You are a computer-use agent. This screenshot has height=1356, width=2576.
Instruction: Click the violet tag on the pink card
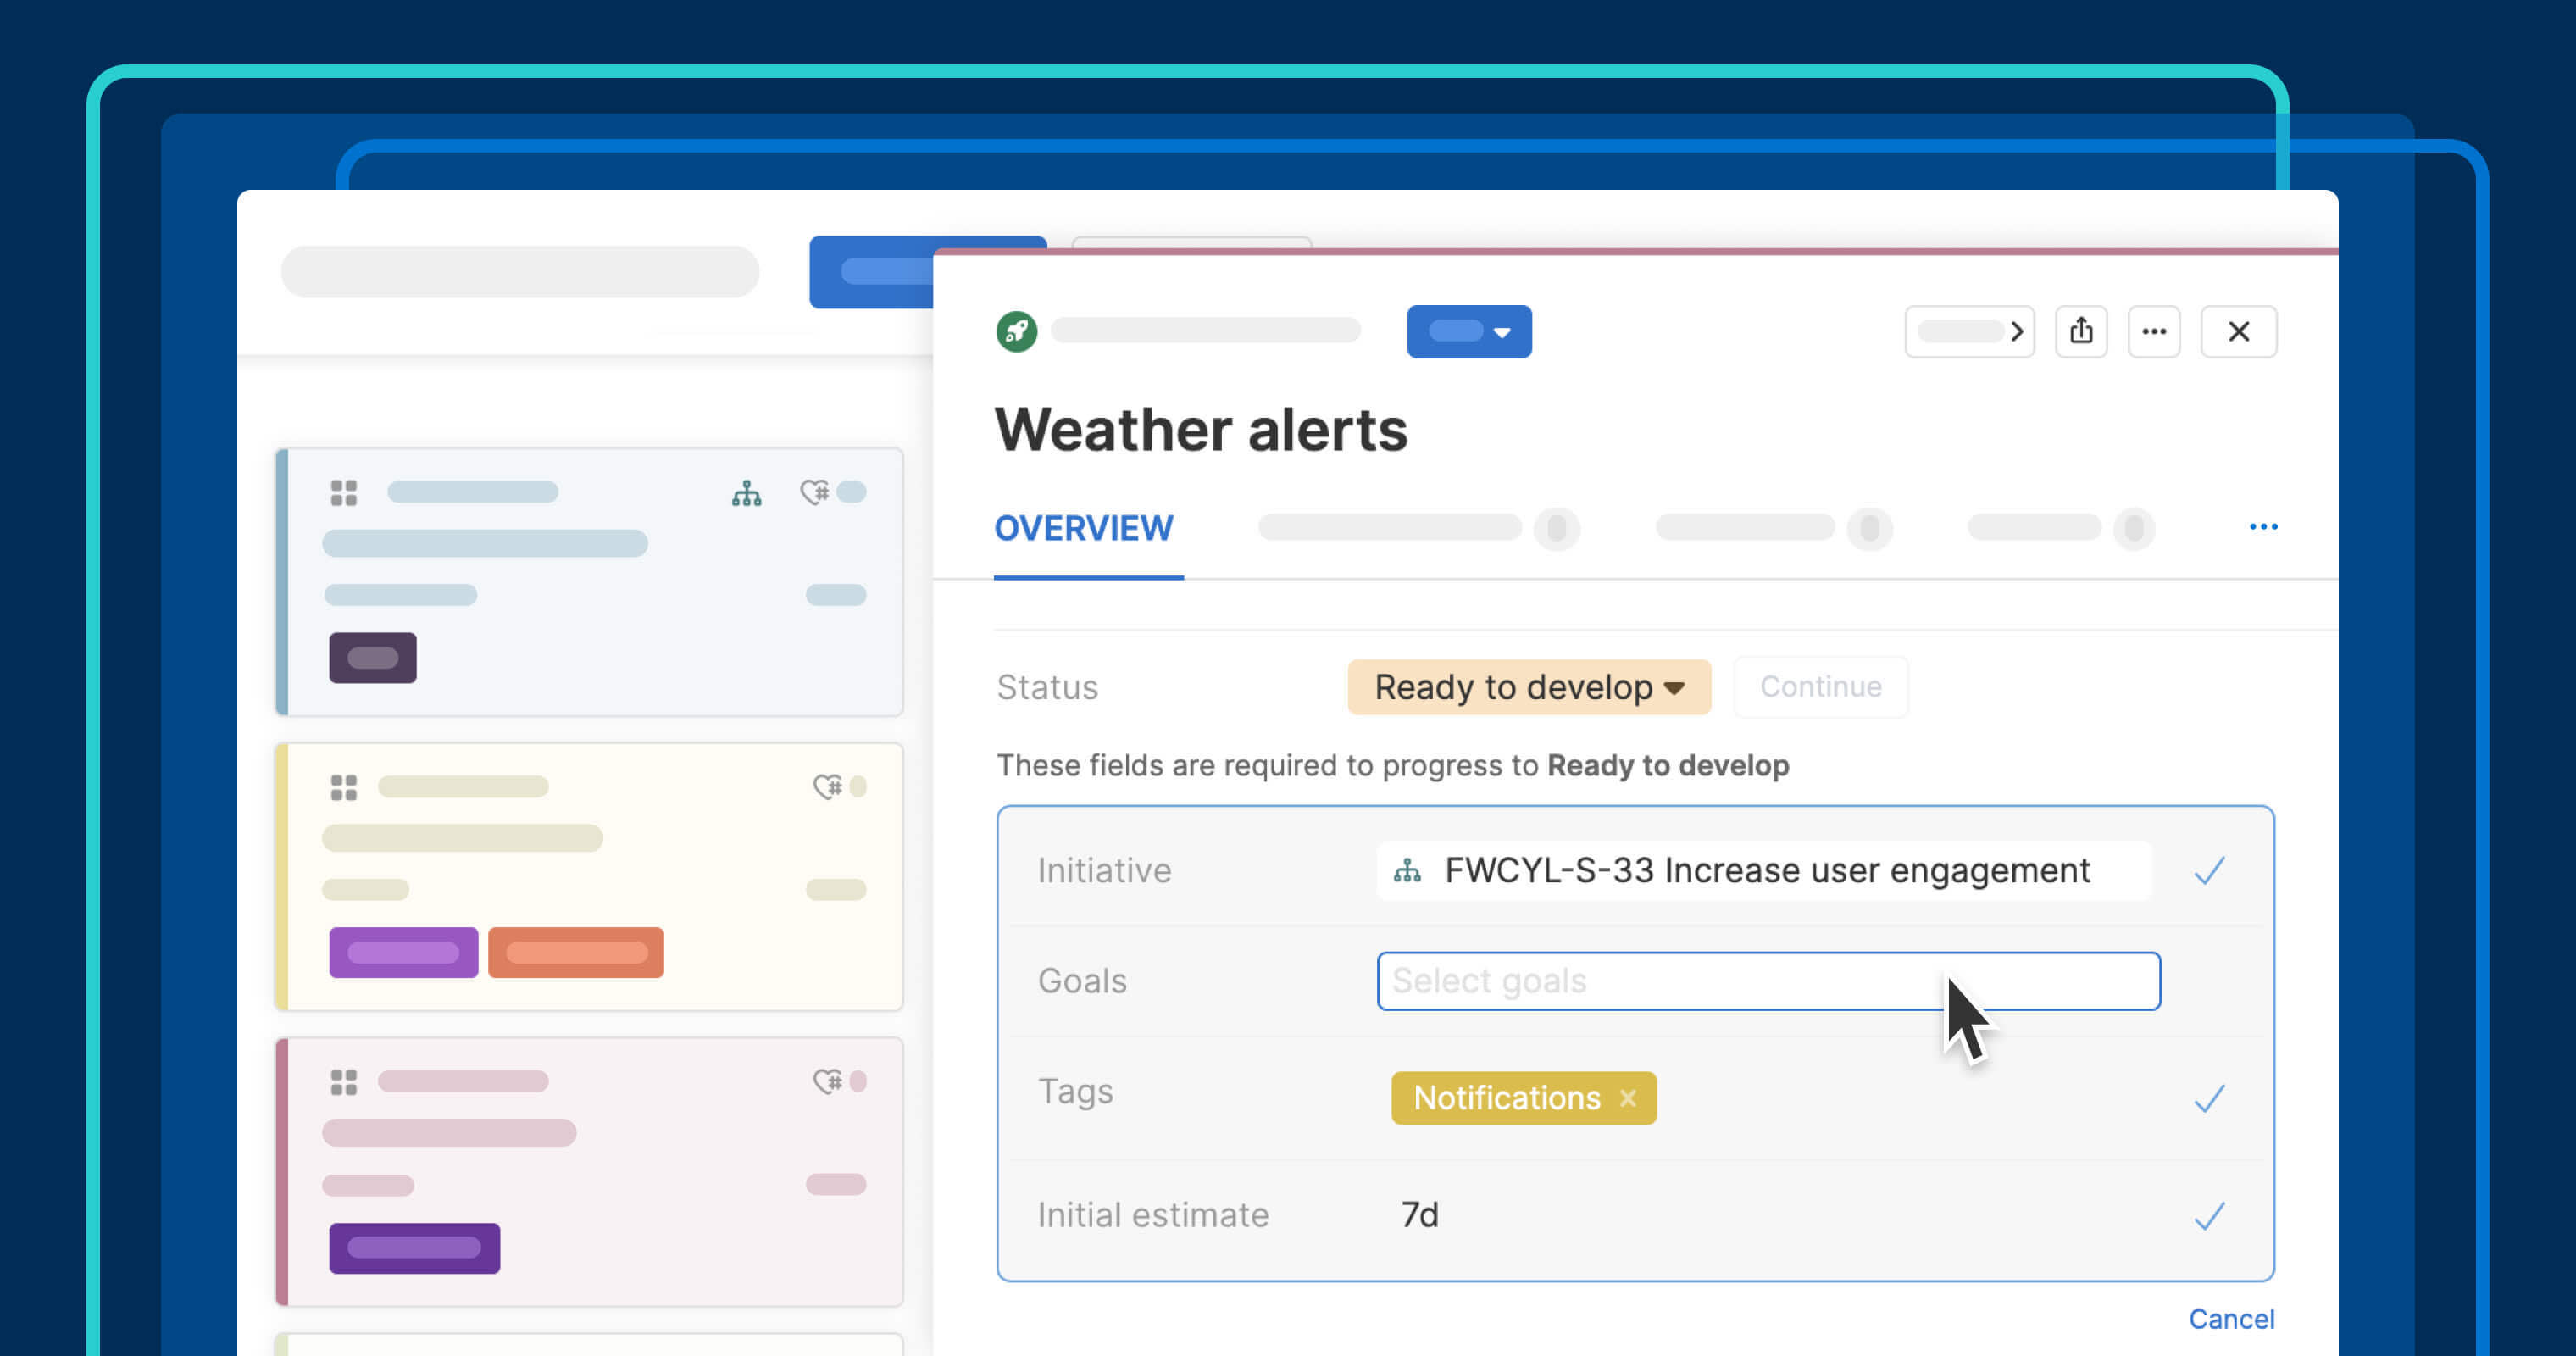(x=414, y=1248)
